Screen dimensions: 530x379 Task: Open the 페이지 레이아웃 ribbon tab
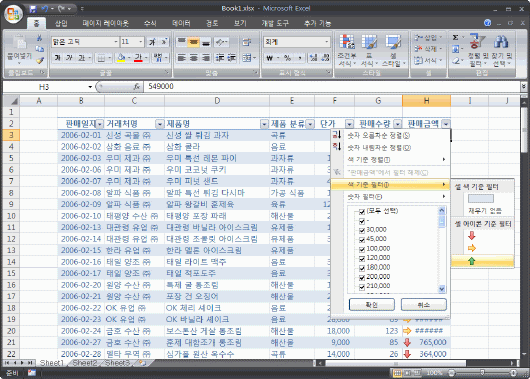[x=105, y=23]
